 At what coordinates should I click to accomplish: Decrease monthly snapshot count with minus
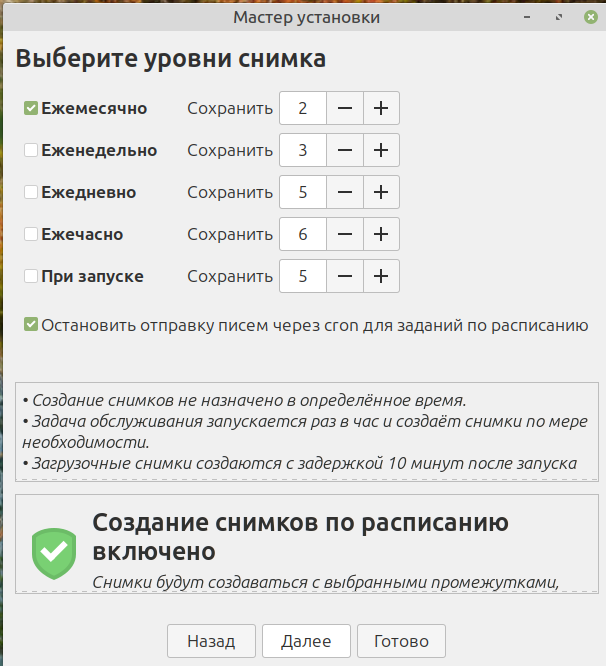[x=344, y=109]
